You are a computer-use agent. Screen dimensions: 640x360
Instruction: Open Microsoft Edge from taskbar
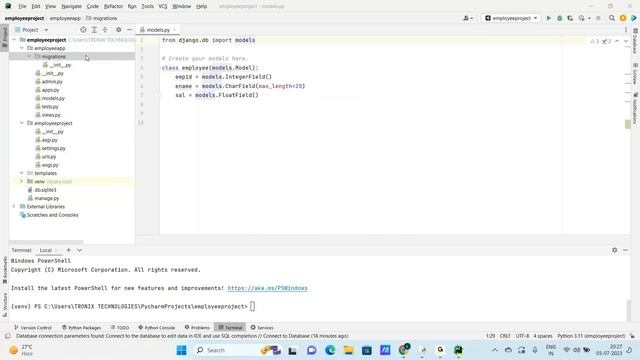(330, 350)
